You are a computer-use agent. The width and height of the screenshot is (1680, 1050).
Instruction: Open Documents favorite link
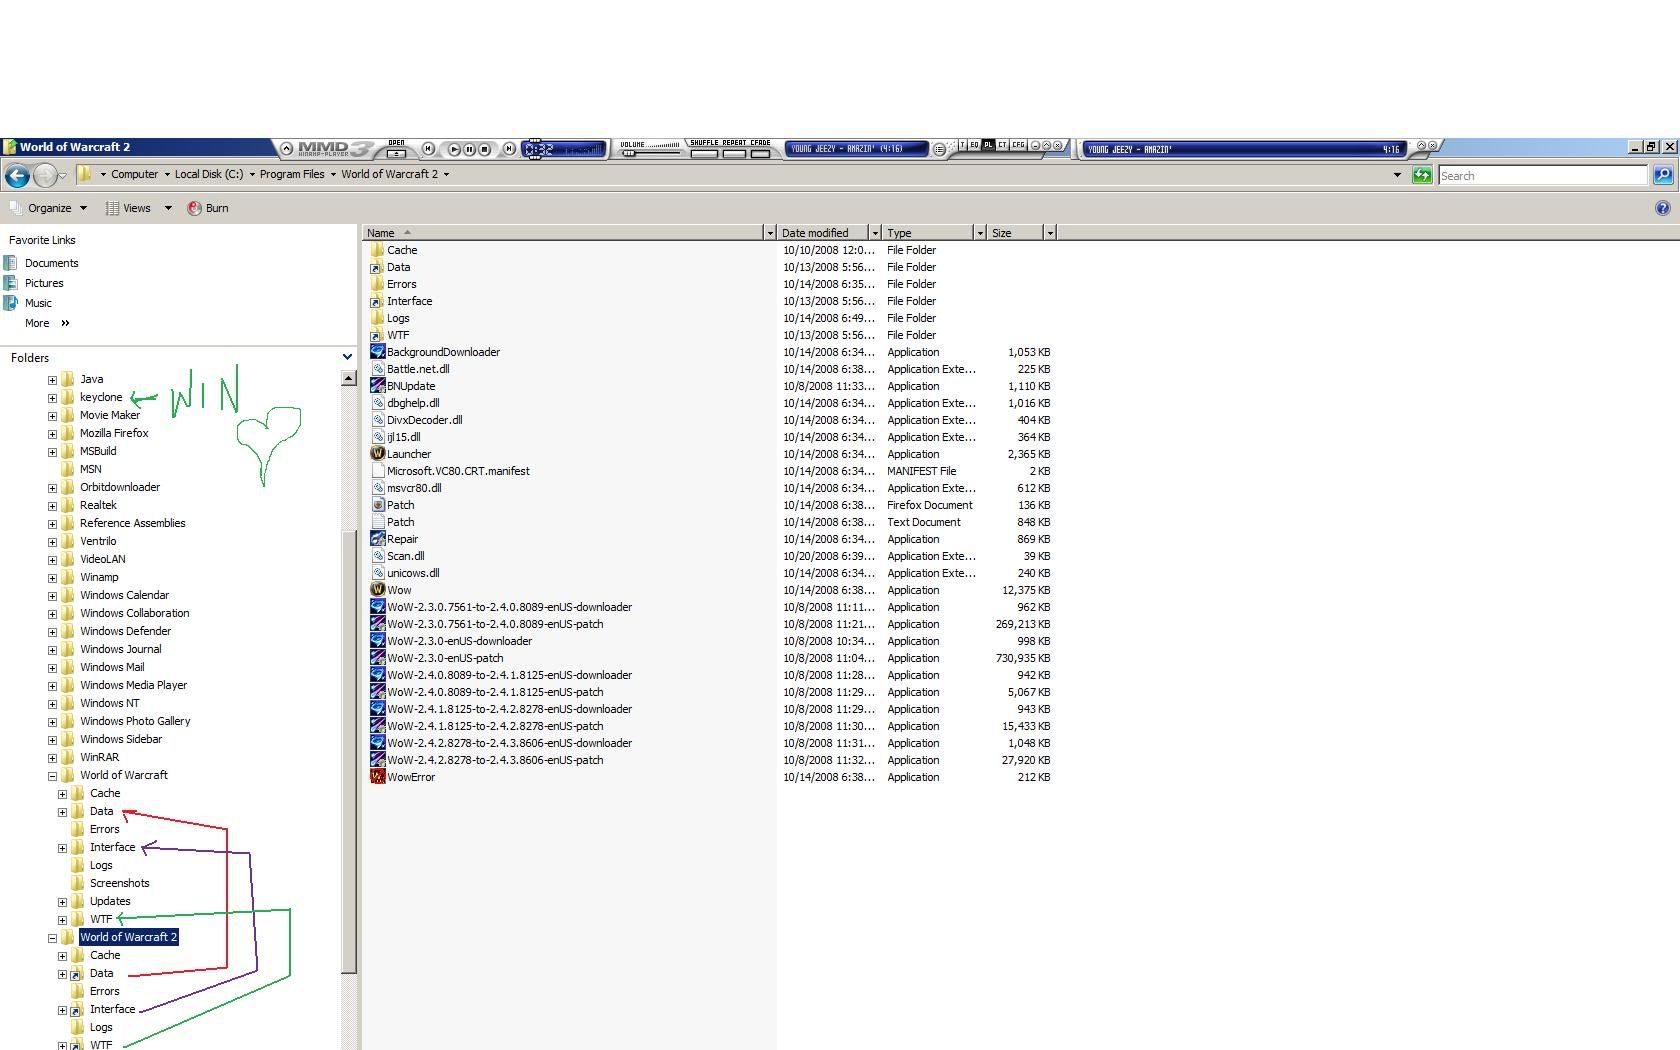pos(51,263)
